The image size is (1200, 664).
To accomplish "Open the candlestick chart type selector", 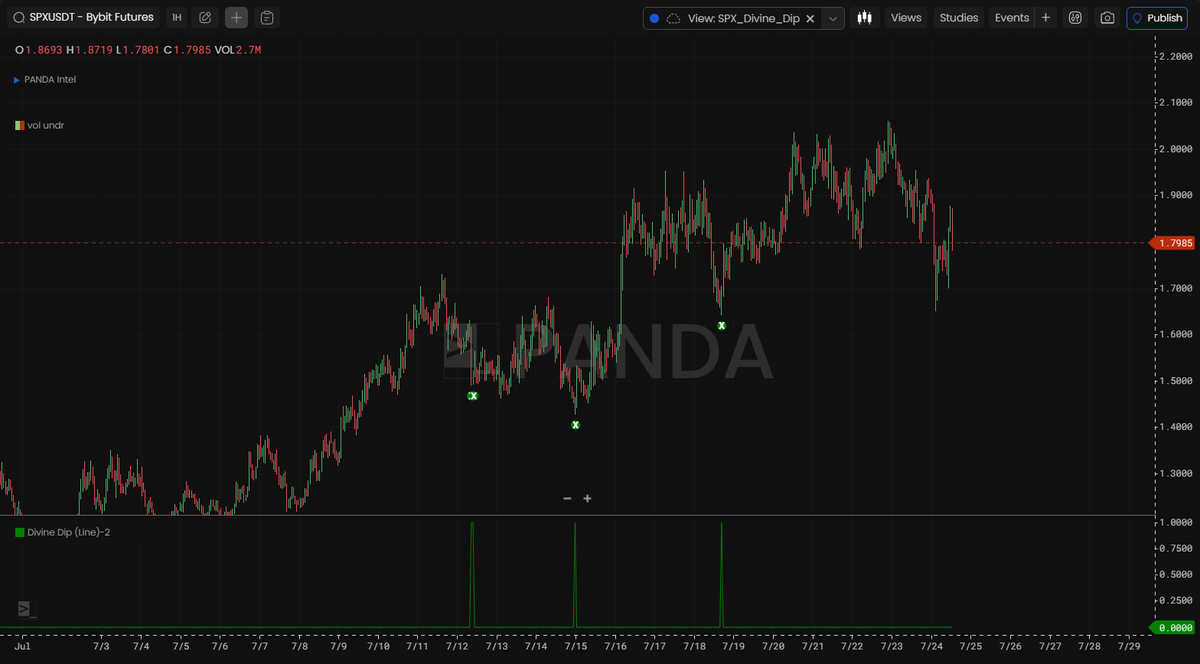I will pos(864,18).
